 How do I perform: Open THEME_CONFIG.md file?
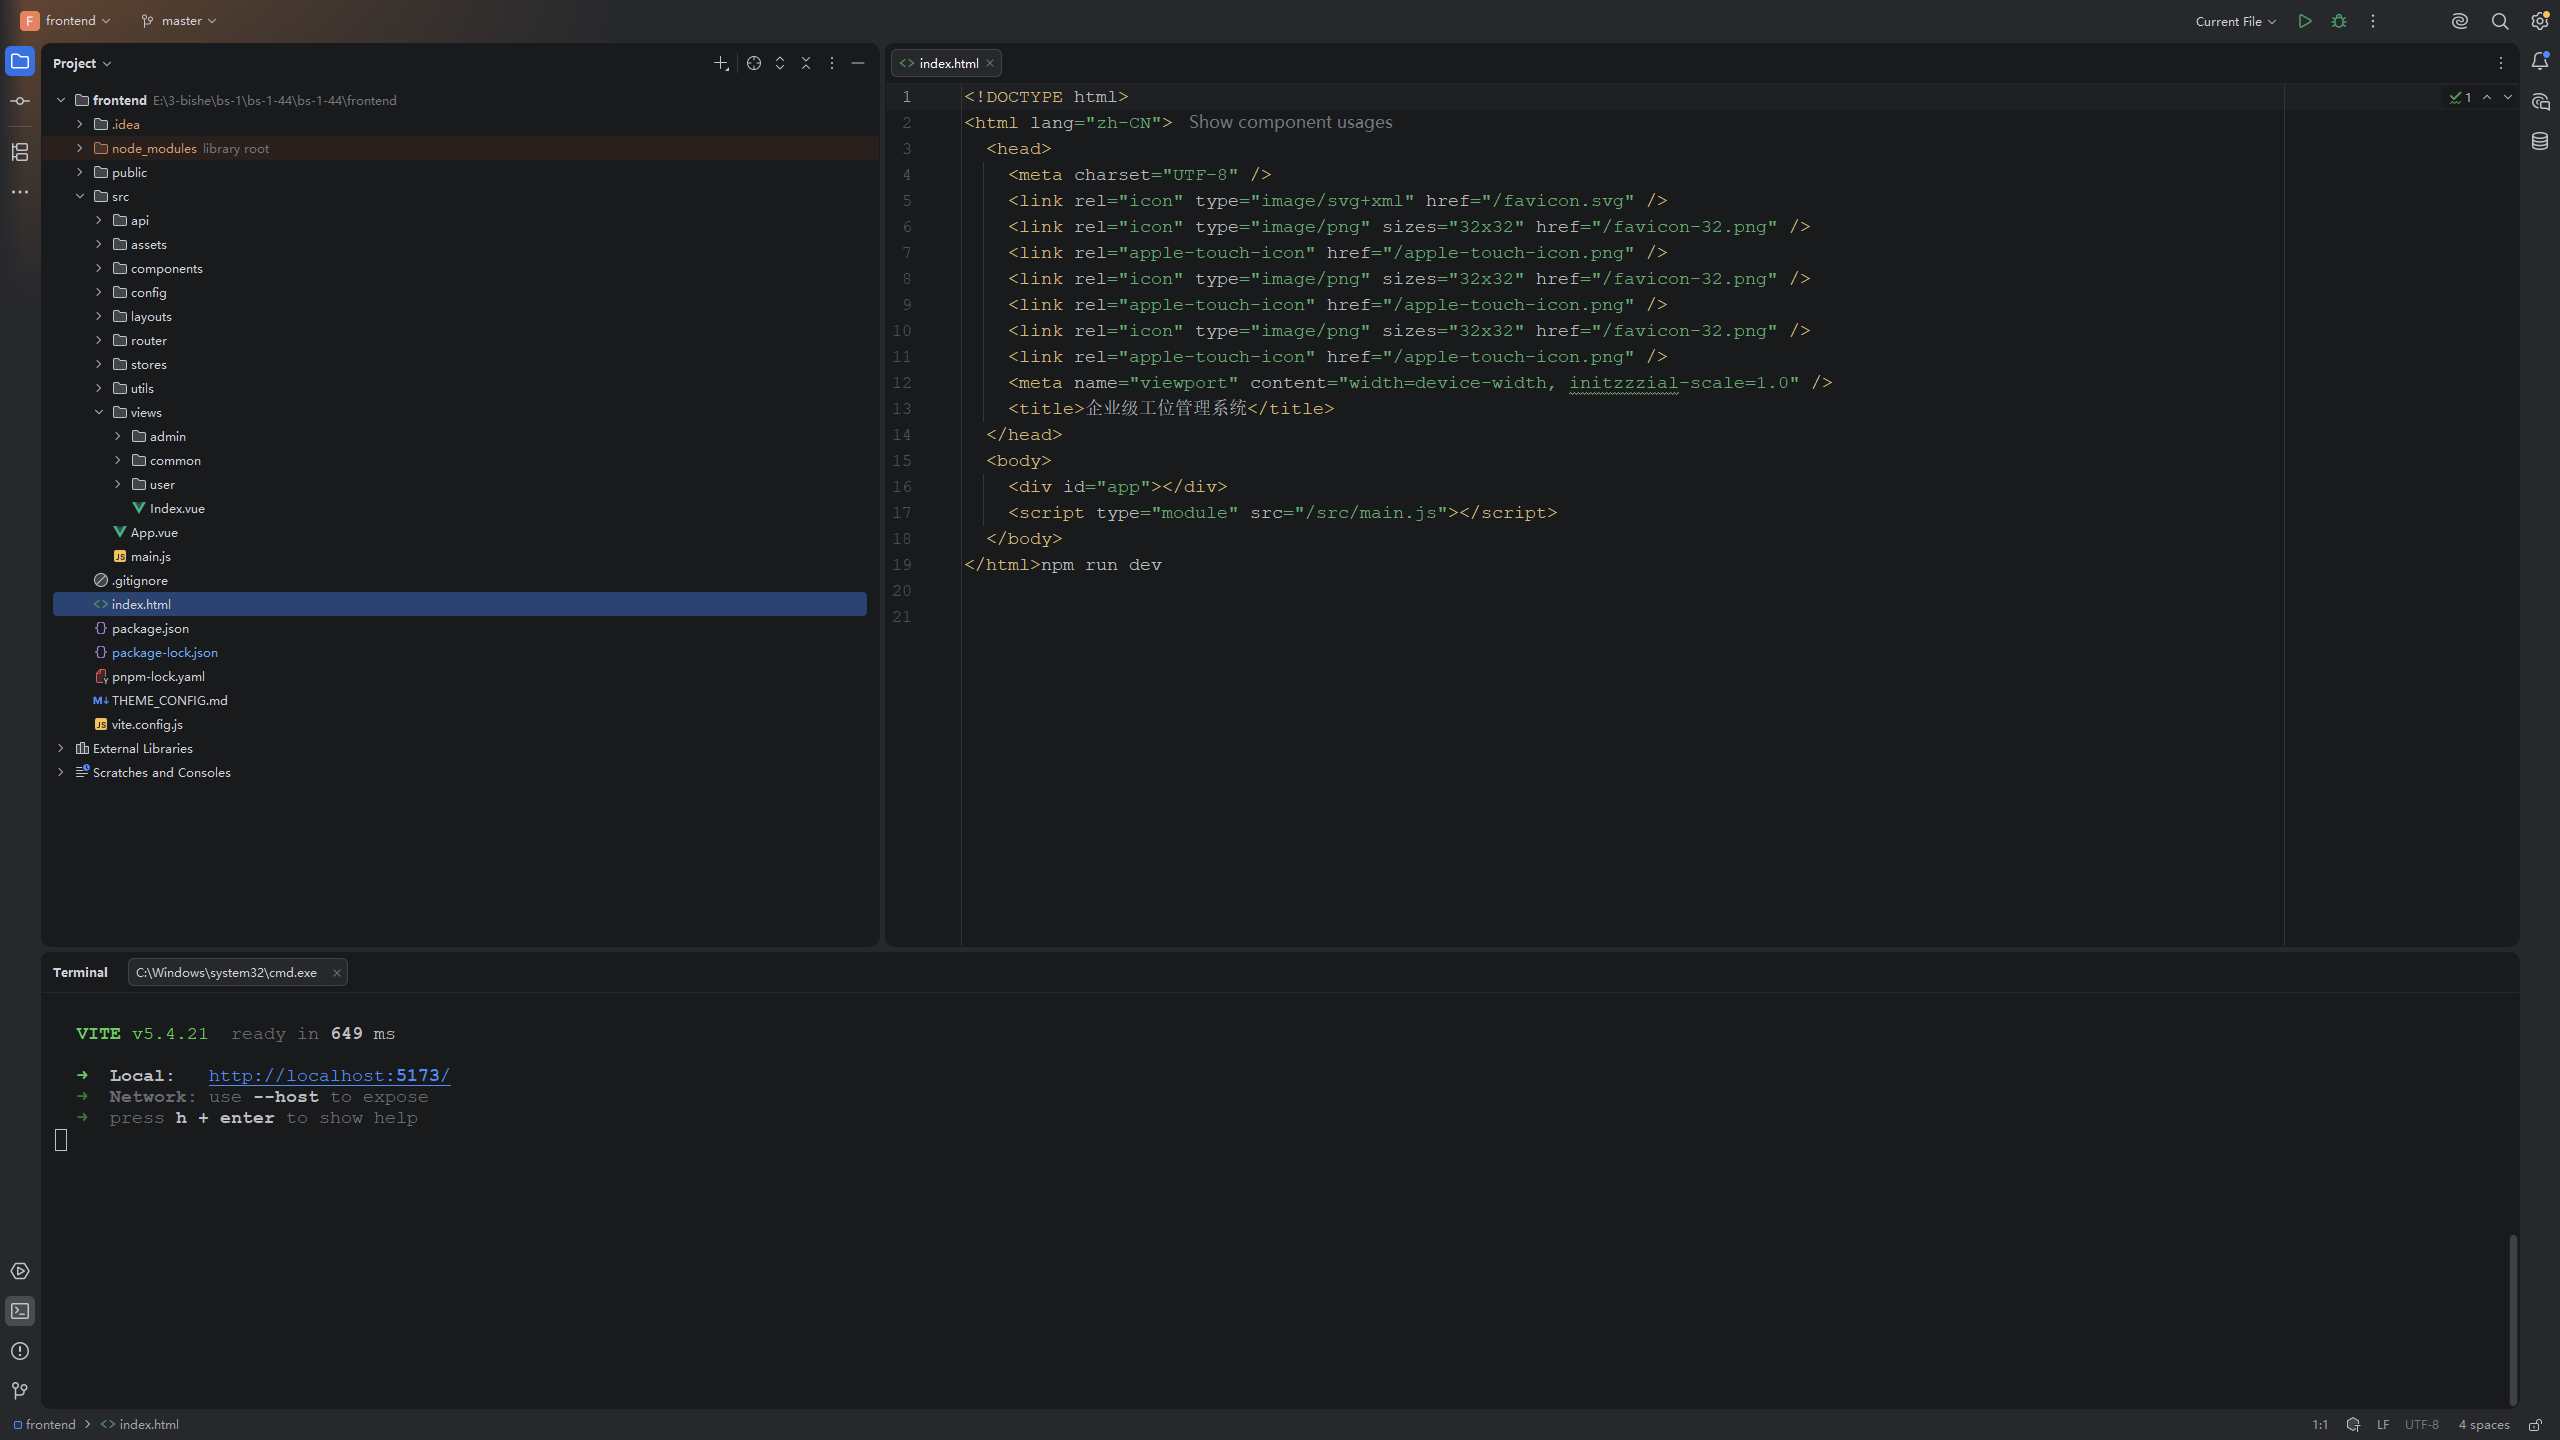tap(169, 700)
